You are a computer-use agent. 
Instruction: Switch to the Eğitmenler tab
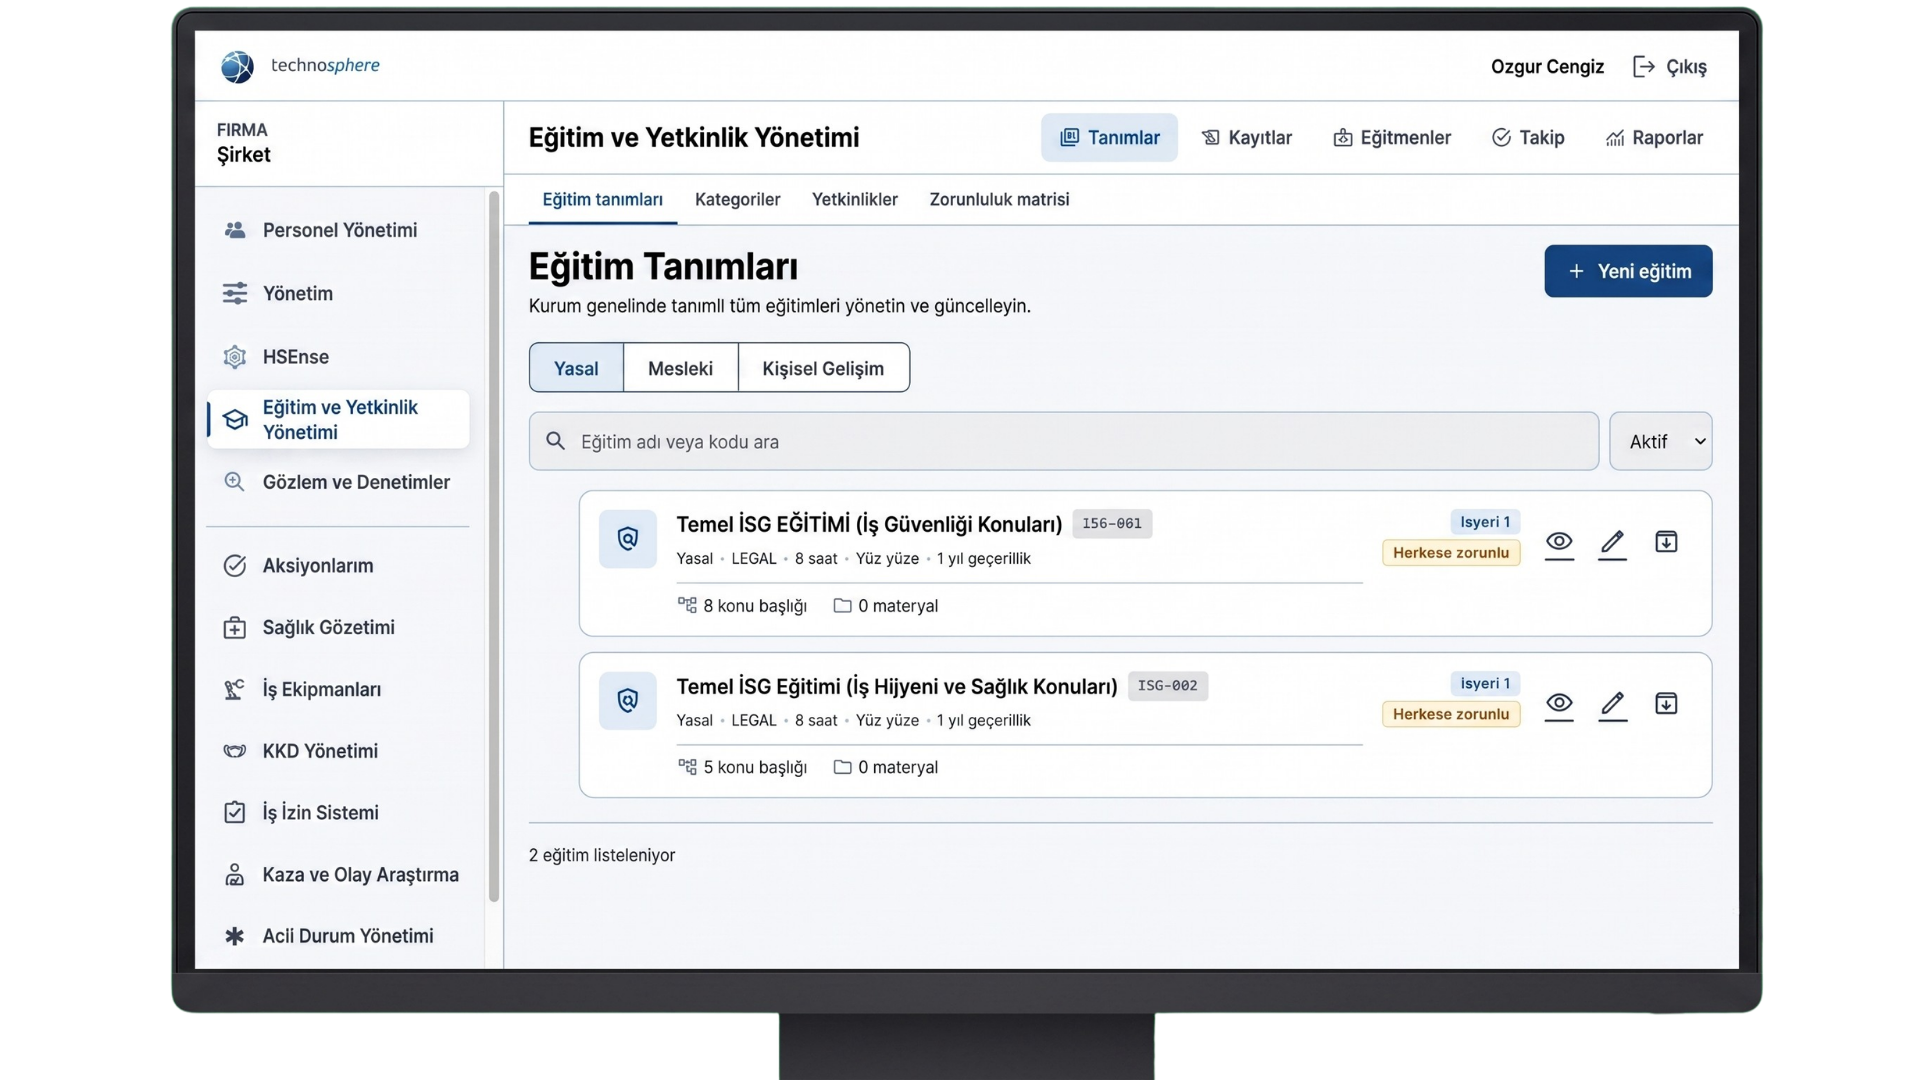coord(1391,138)
